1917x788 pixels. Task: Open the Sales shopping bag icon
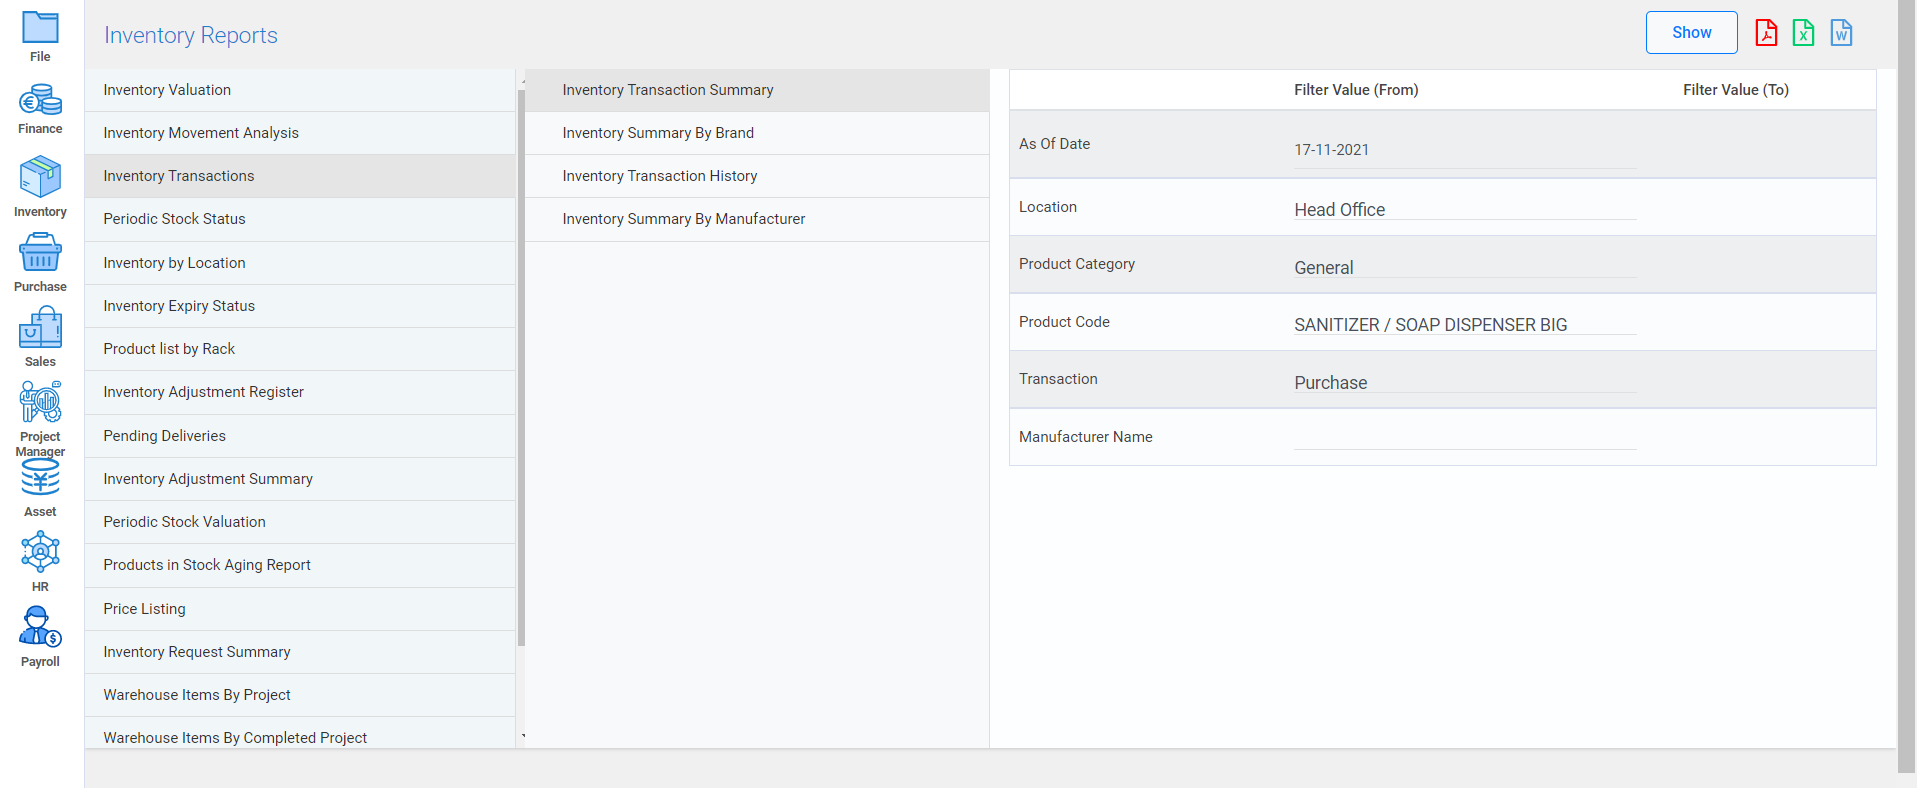coord(40,328)
